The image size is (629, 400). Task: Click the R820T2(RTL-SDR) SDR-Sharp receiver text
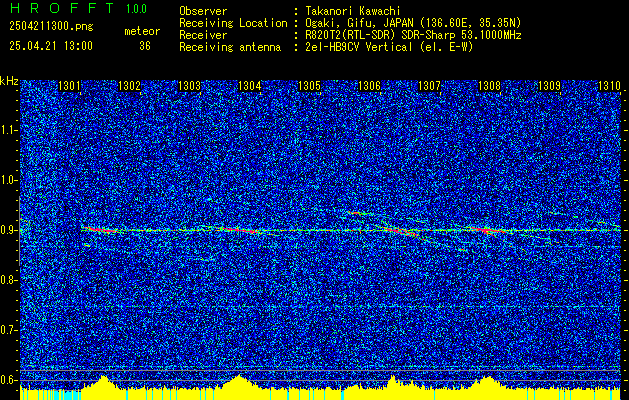click(413, 35)
